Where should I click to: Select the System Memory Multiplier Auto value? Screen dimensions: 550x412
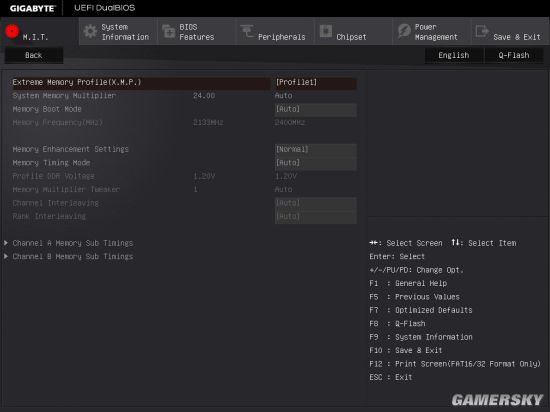coord(283,96)
